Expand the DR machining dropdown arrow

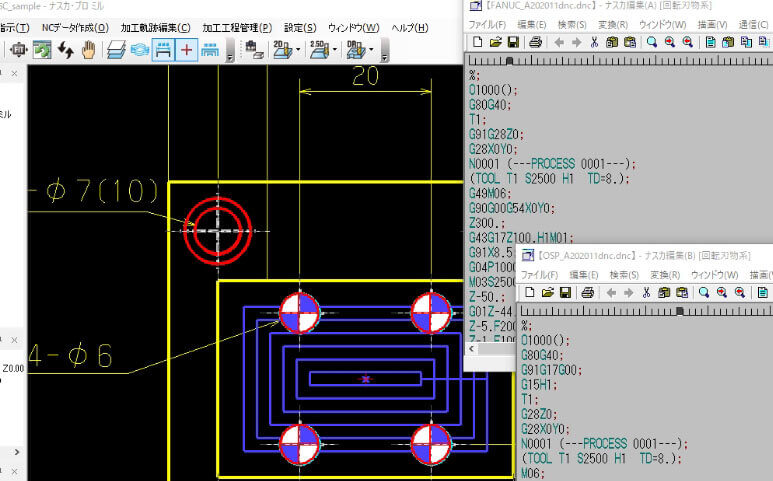tap(371, 50)
